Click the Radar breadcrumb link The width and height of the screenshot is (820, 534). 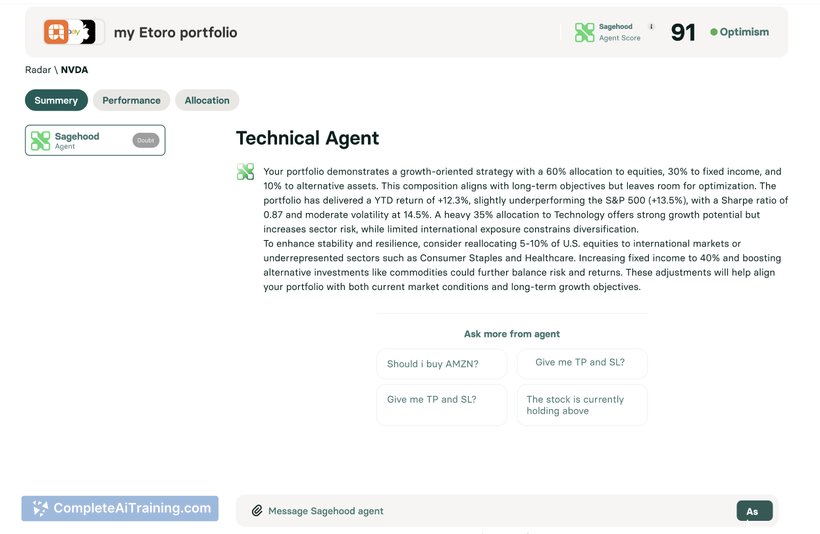click(x=38, y=70)
